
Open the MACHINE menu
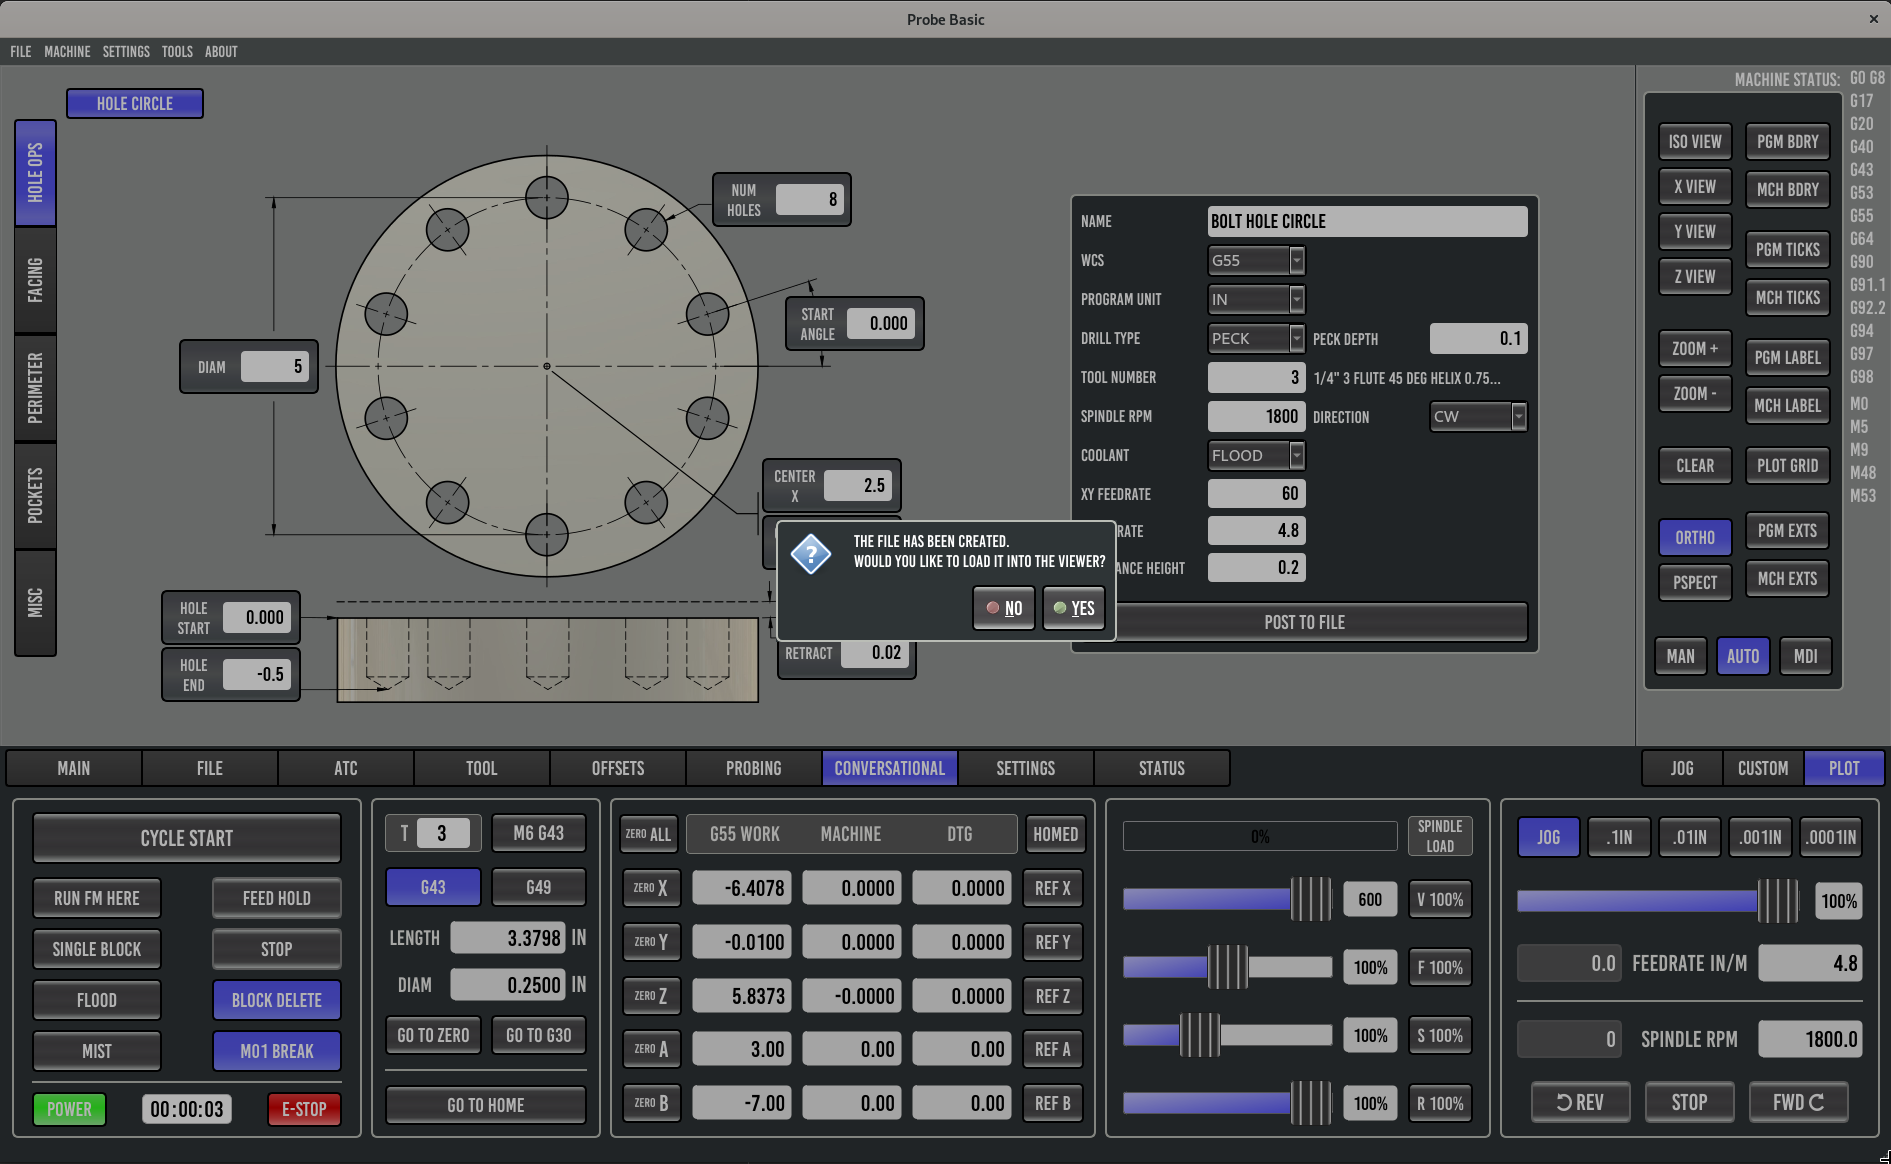(67, 52)
